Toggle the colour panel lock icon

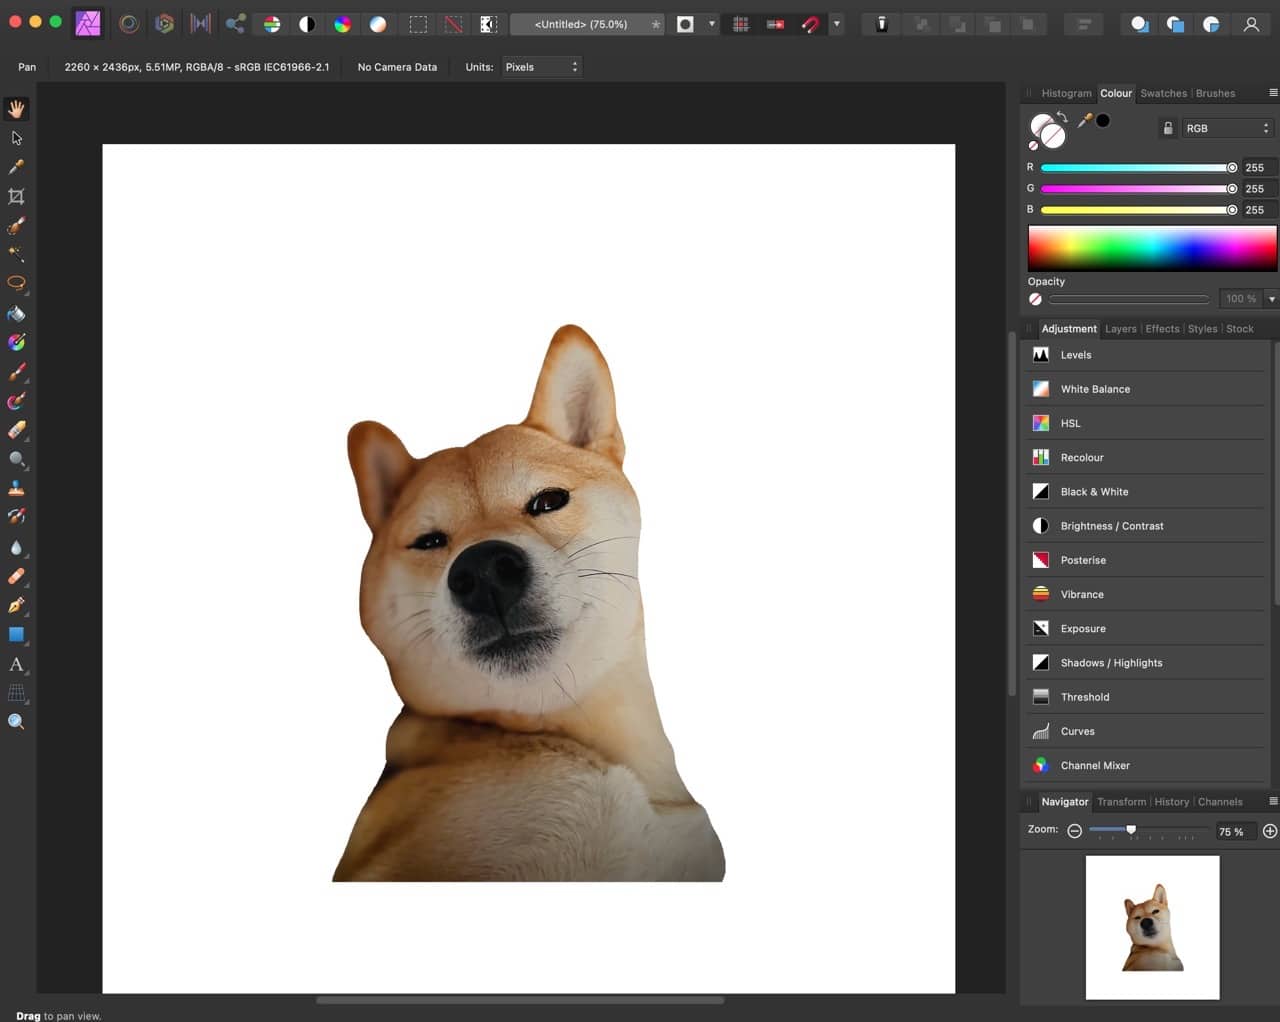tap(1167, 128)
